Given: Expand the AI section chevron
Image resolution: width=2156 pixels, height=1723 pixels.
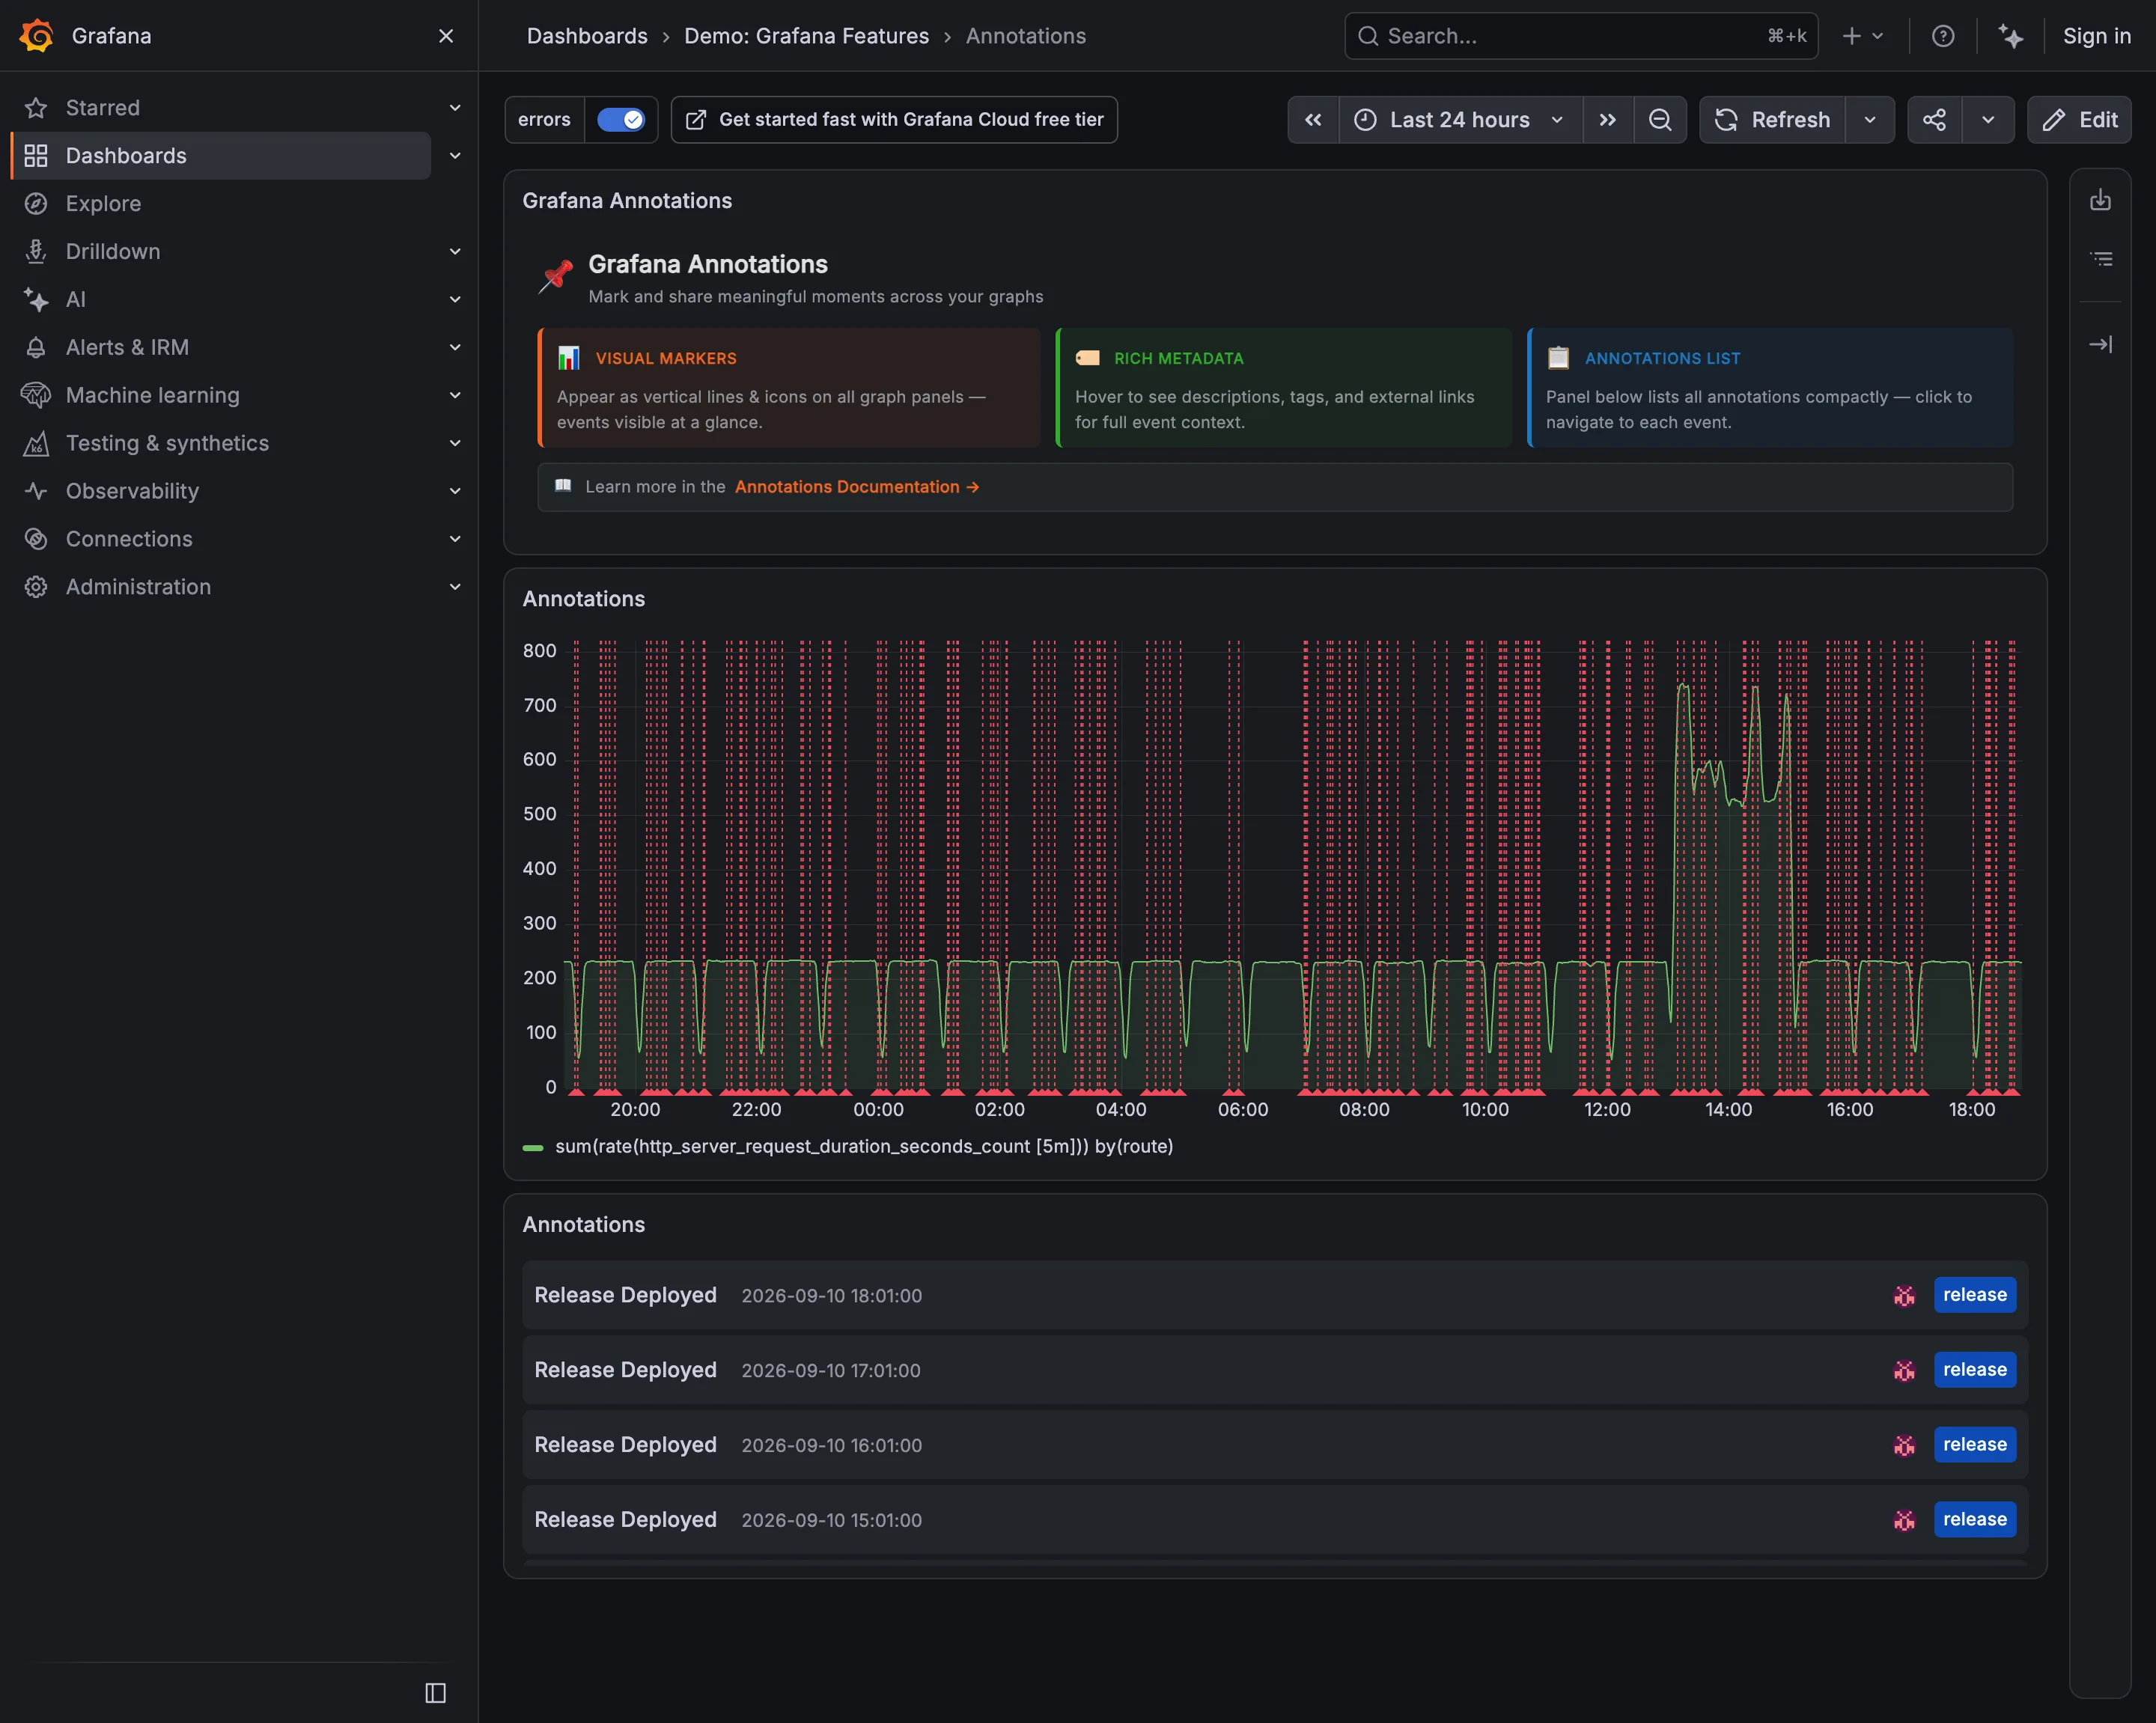Looking at the screenshot, I should tap(455, 300).
